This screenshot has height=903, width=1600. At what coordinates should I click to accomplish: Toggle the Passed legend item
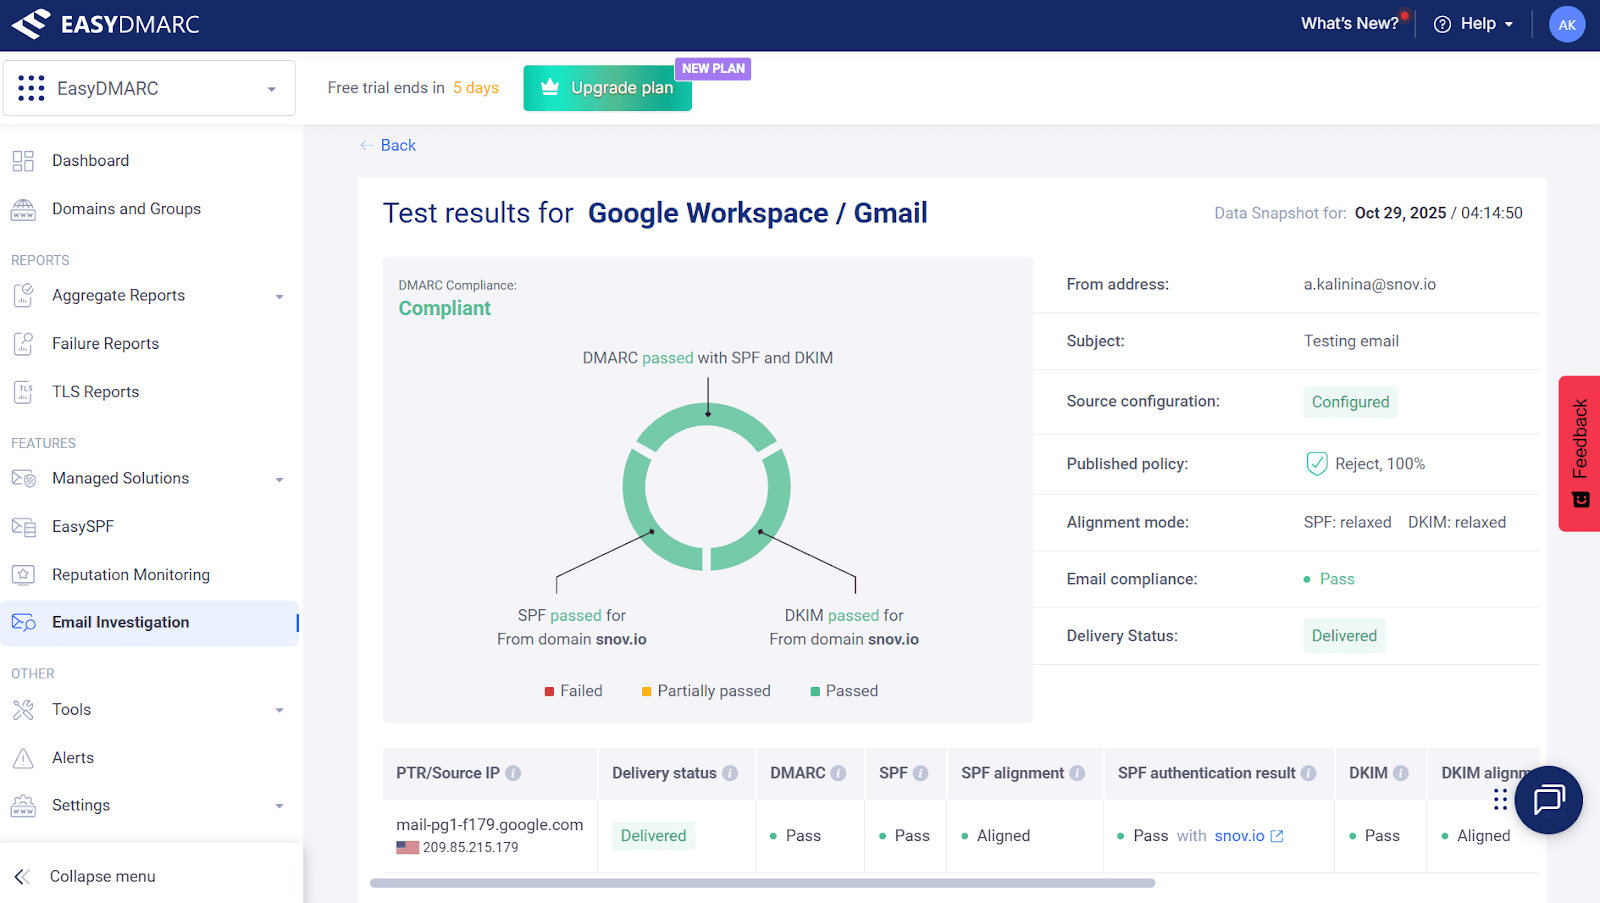[844, 691]
